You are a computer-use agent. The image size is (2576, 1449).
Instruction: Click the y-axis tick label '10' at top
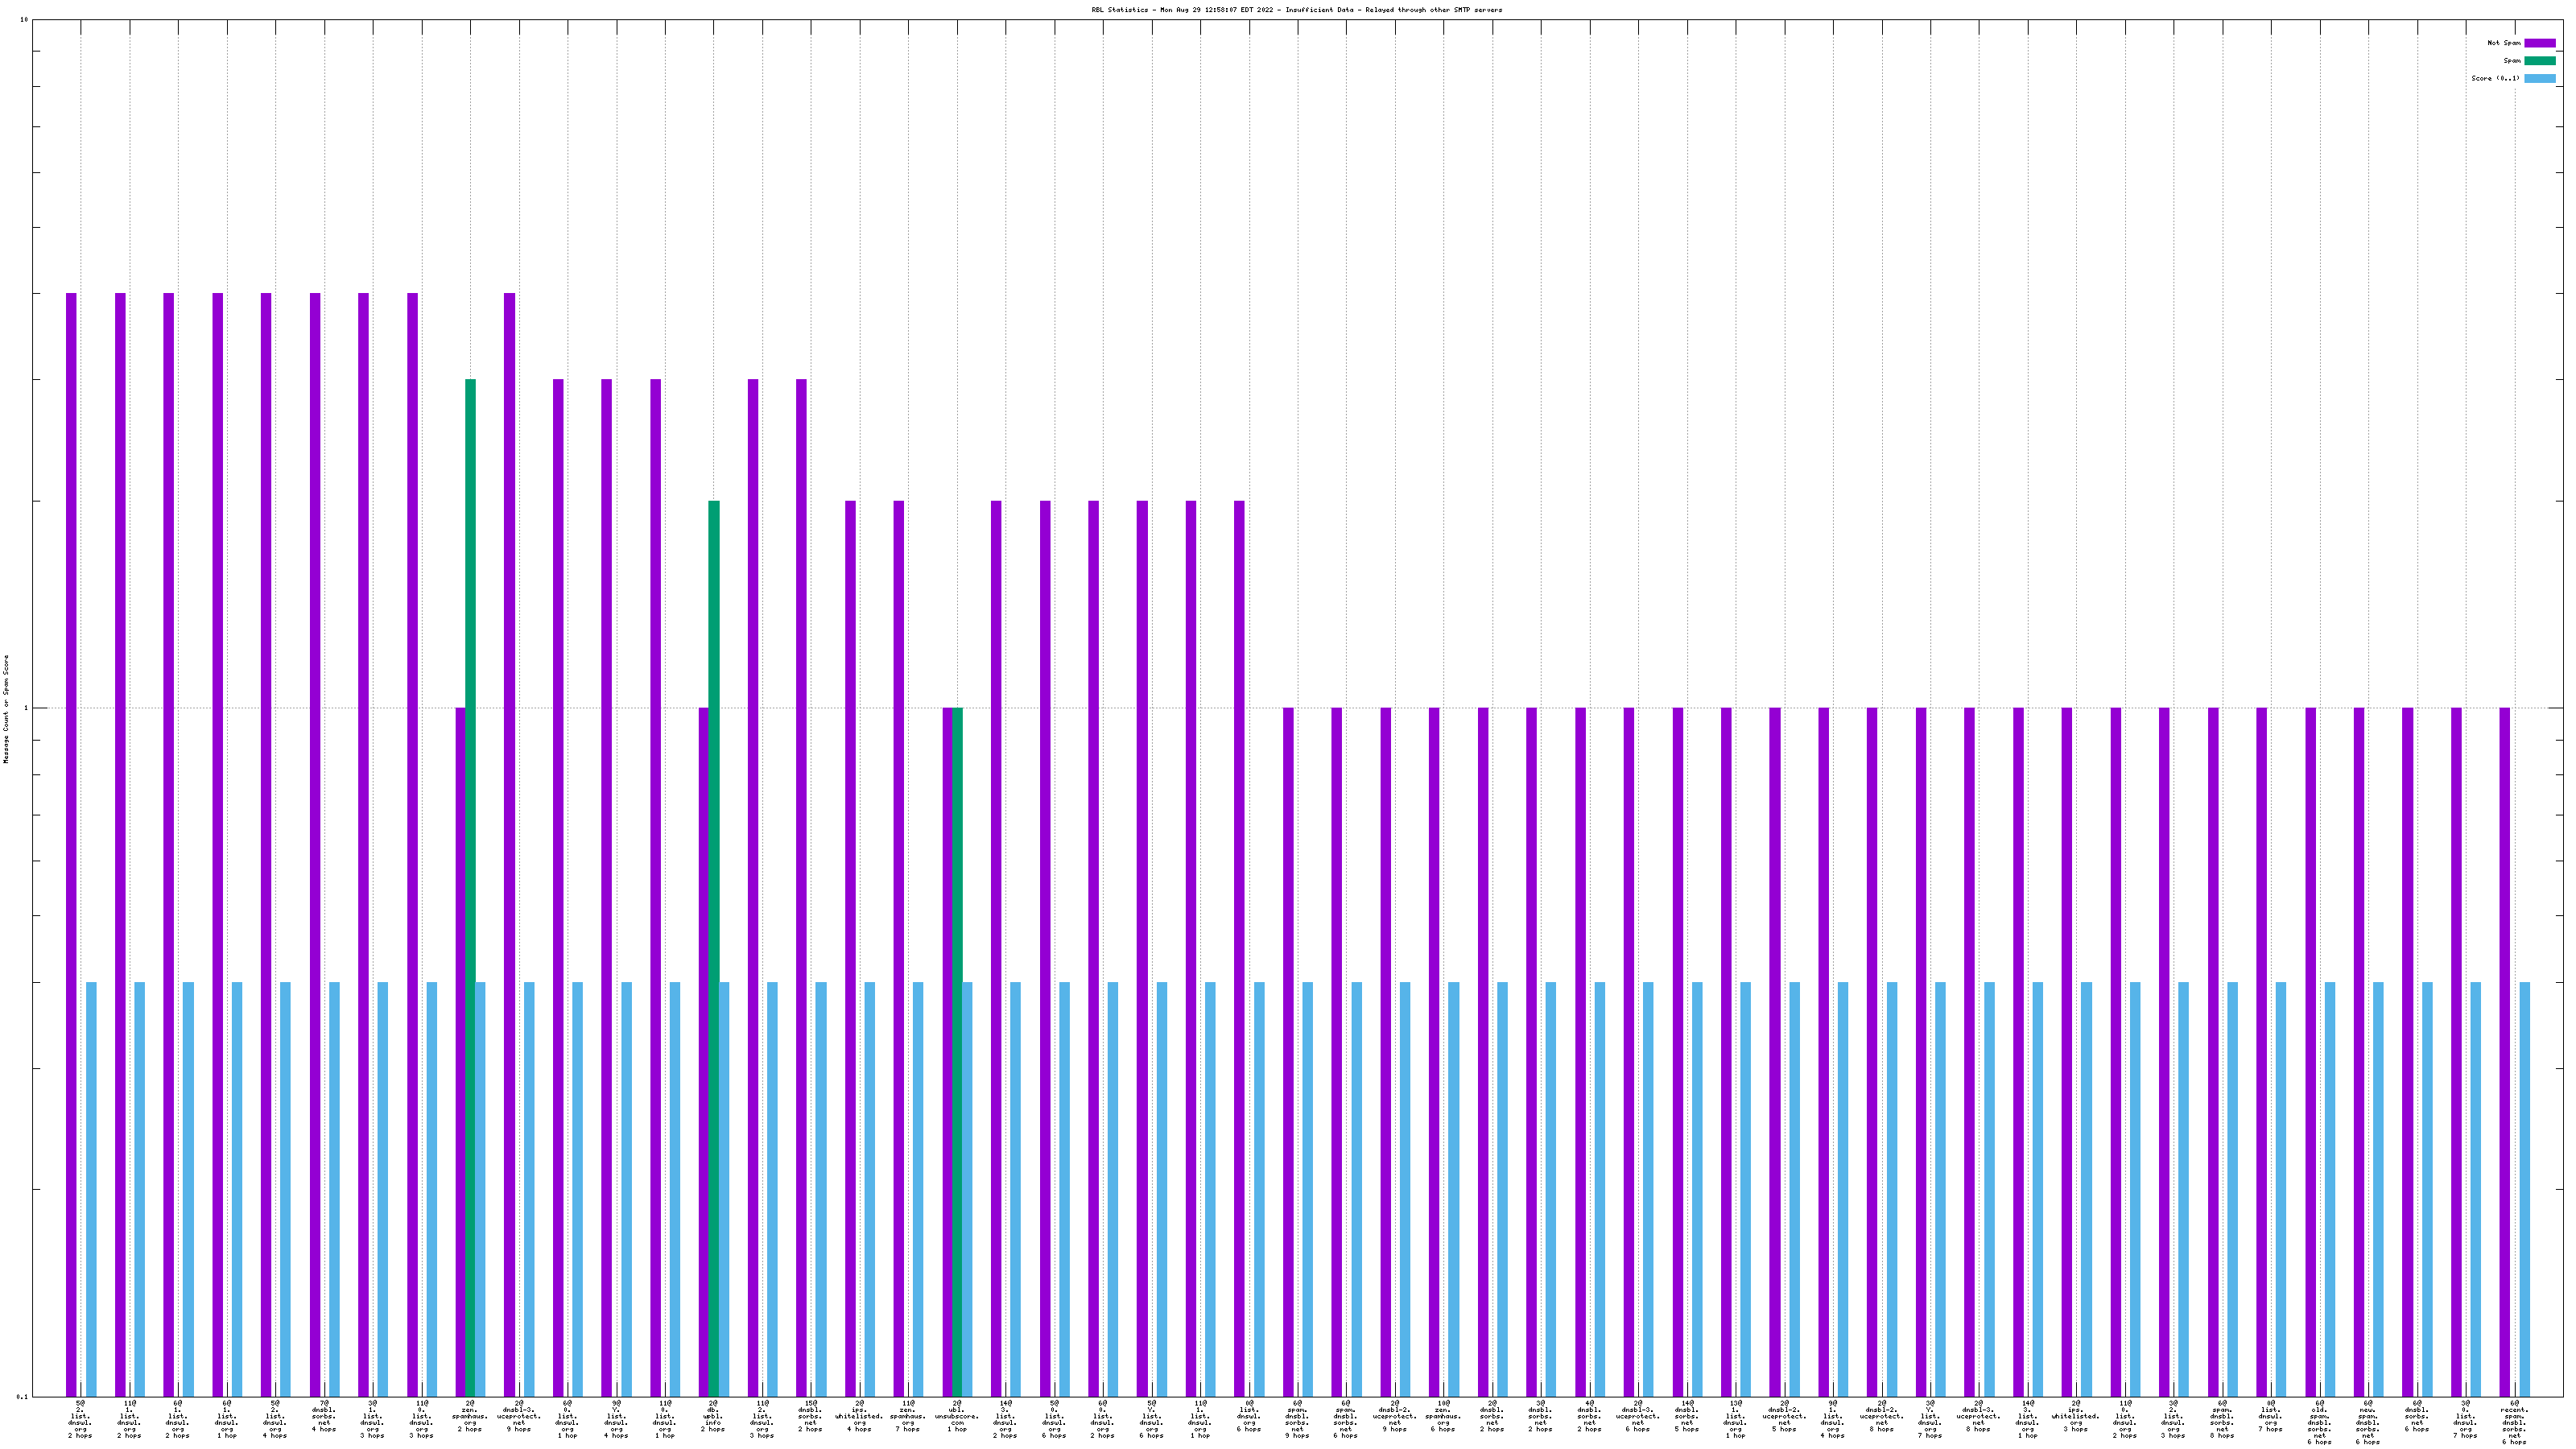pos(24,20)
